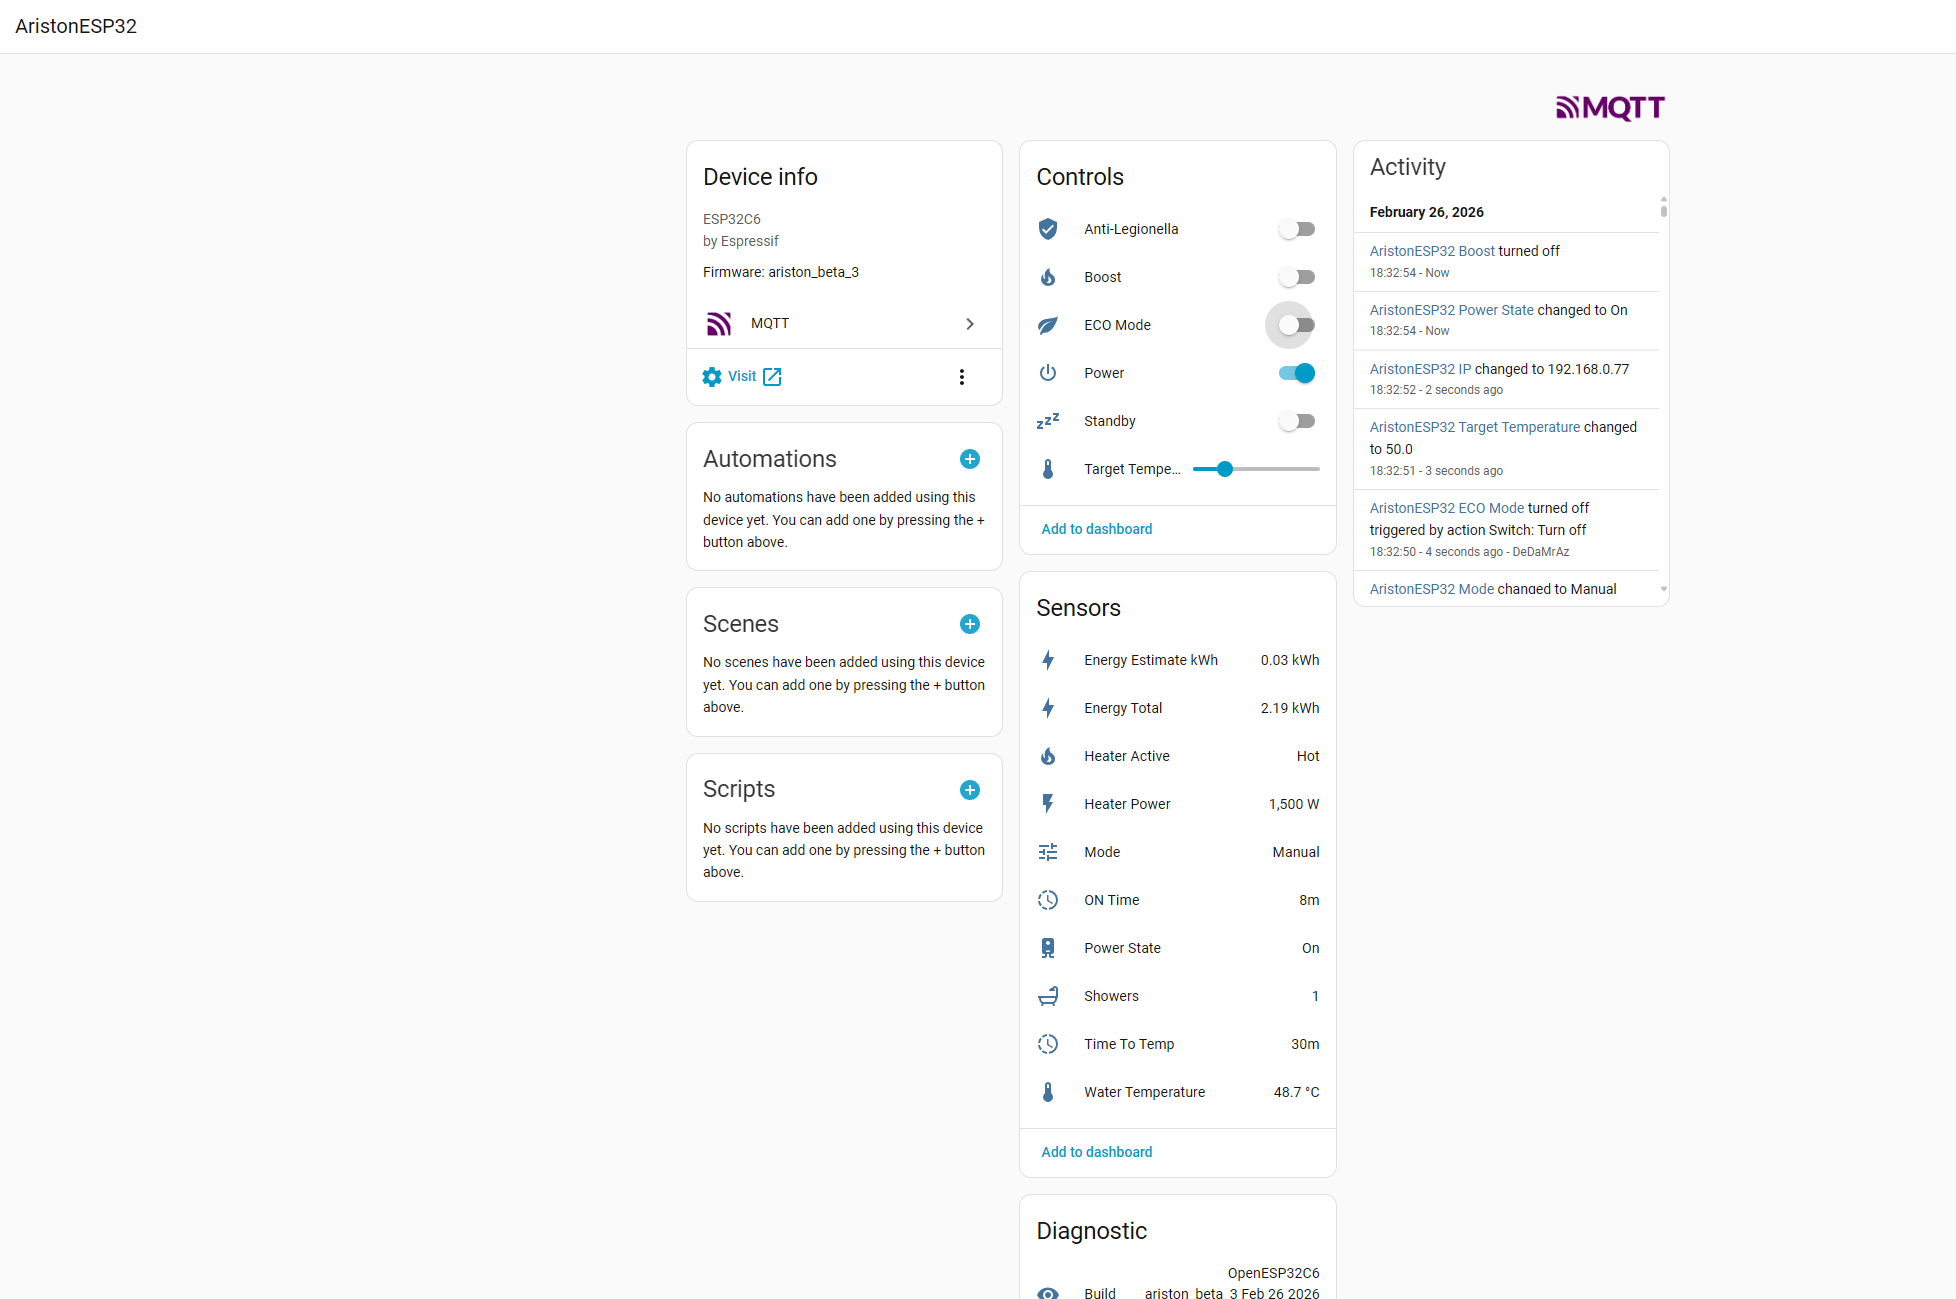Viewport: 1956px width, 1299px height.
Task: Open the three-dot device menu
Action: point(961,377)
